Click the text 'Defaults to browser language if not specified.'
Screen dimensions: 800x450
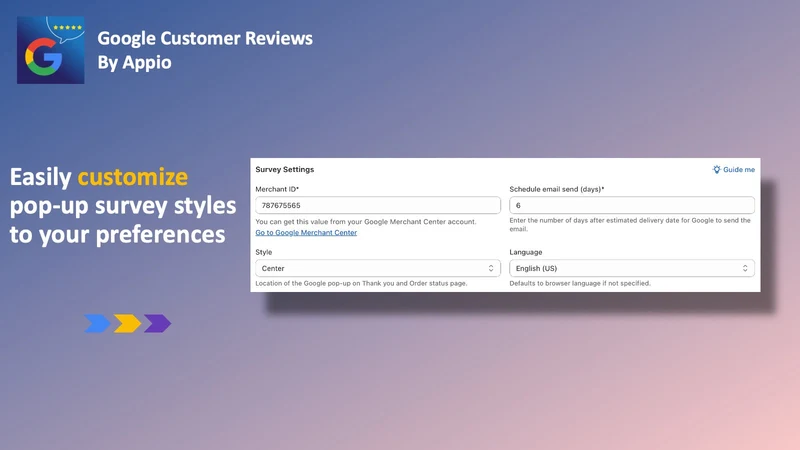coord(580,283)
